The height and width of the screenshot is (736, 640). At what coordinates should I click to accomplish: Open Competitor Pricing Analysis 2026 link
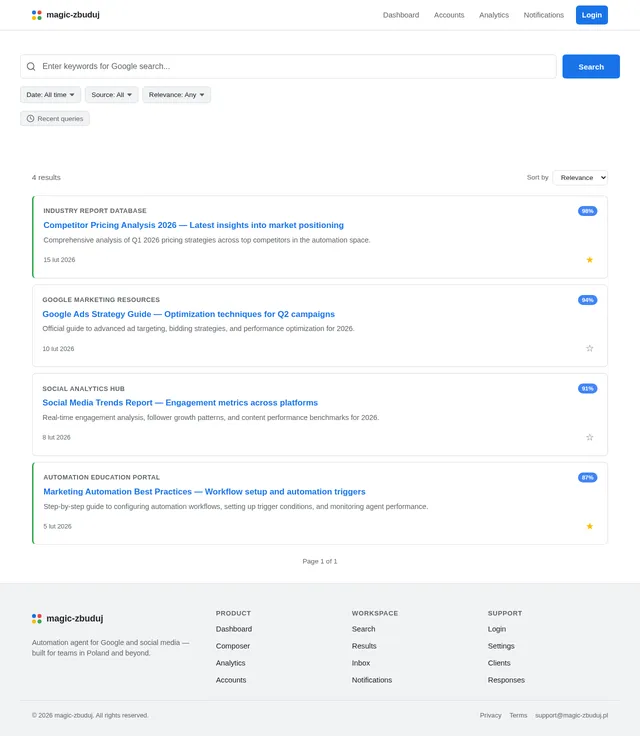click(193, 225)
